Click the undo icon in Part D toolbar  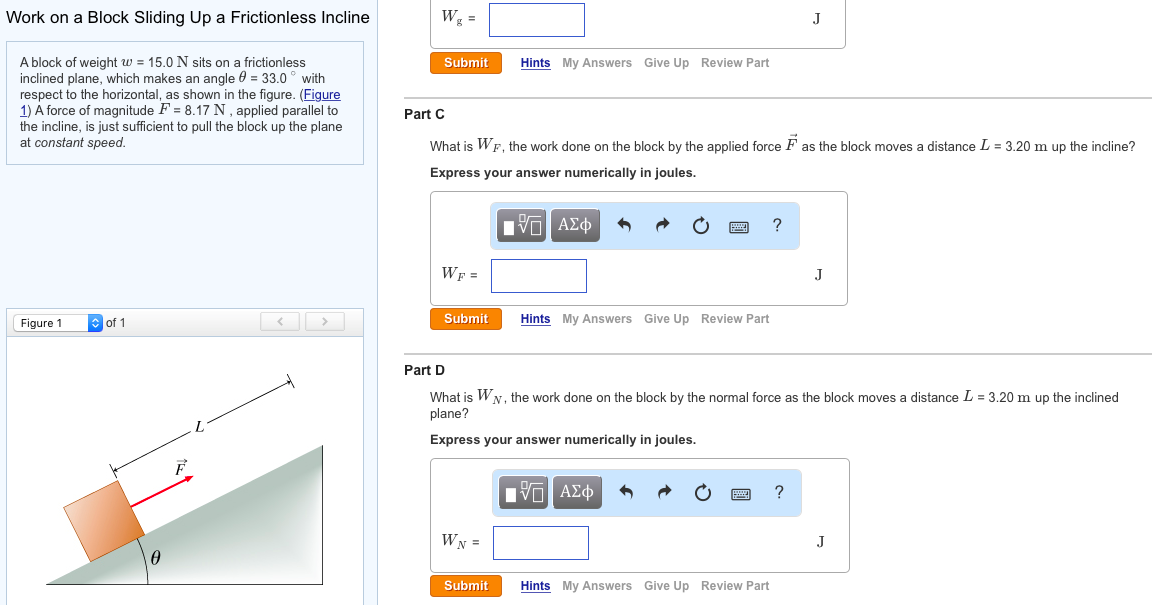click(627, 492)
